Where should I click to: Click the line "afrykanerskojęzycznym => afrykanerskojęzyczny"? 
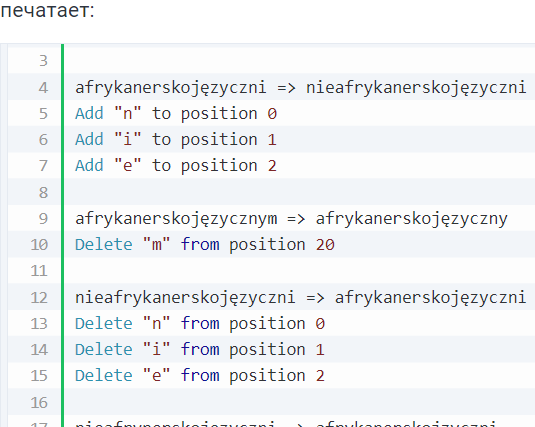pos(291,219)
